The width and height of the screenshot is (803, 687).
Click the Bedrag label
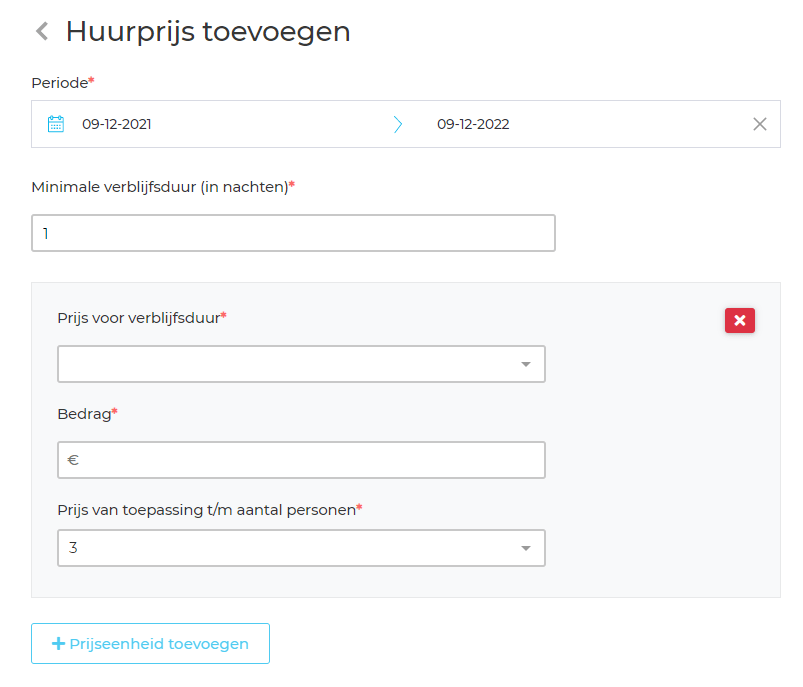(84, 412)
